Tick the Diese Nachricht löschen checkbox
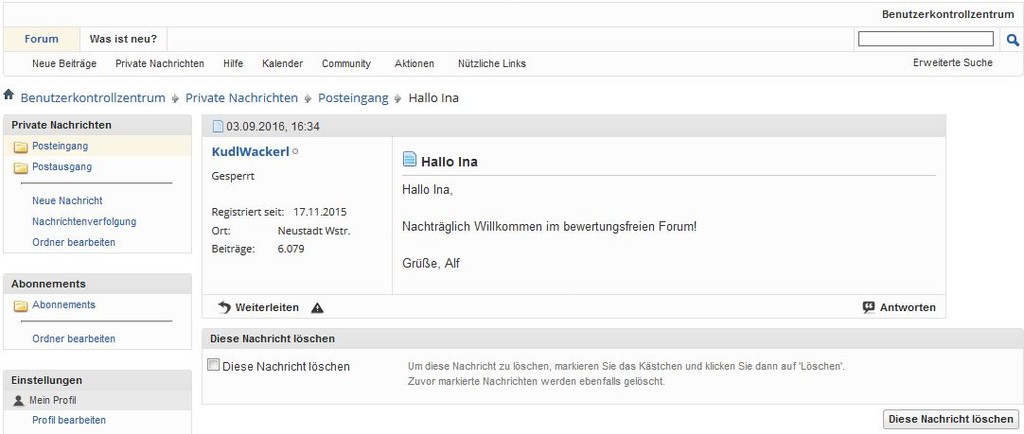Viewport: 1024px width, 434px height. (x=213, y=365)
